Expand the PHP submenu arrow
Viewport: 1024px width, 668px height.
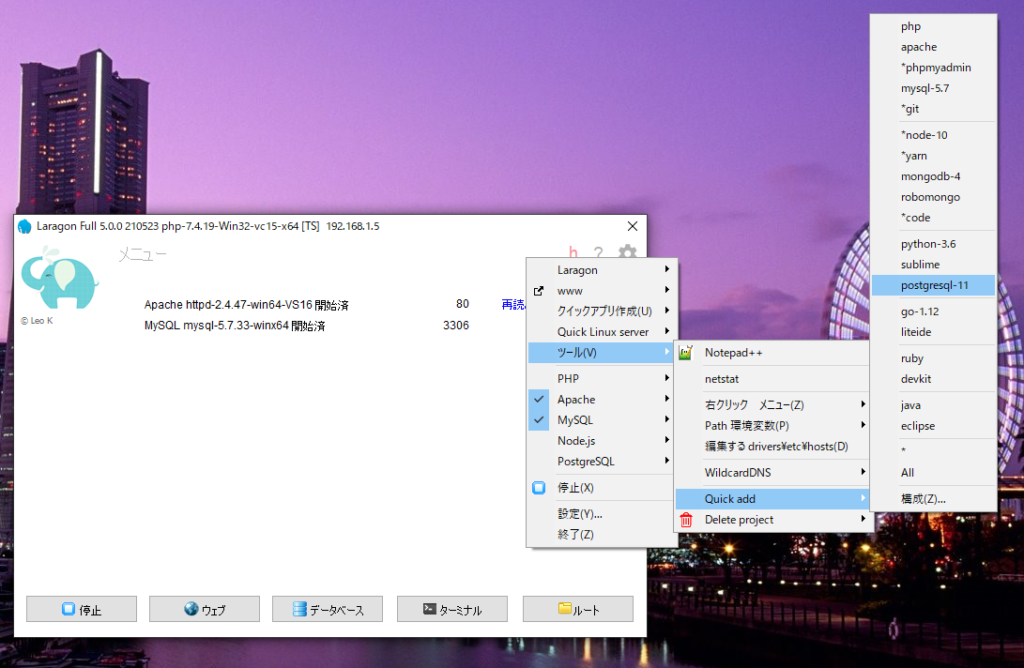[667, 377]
